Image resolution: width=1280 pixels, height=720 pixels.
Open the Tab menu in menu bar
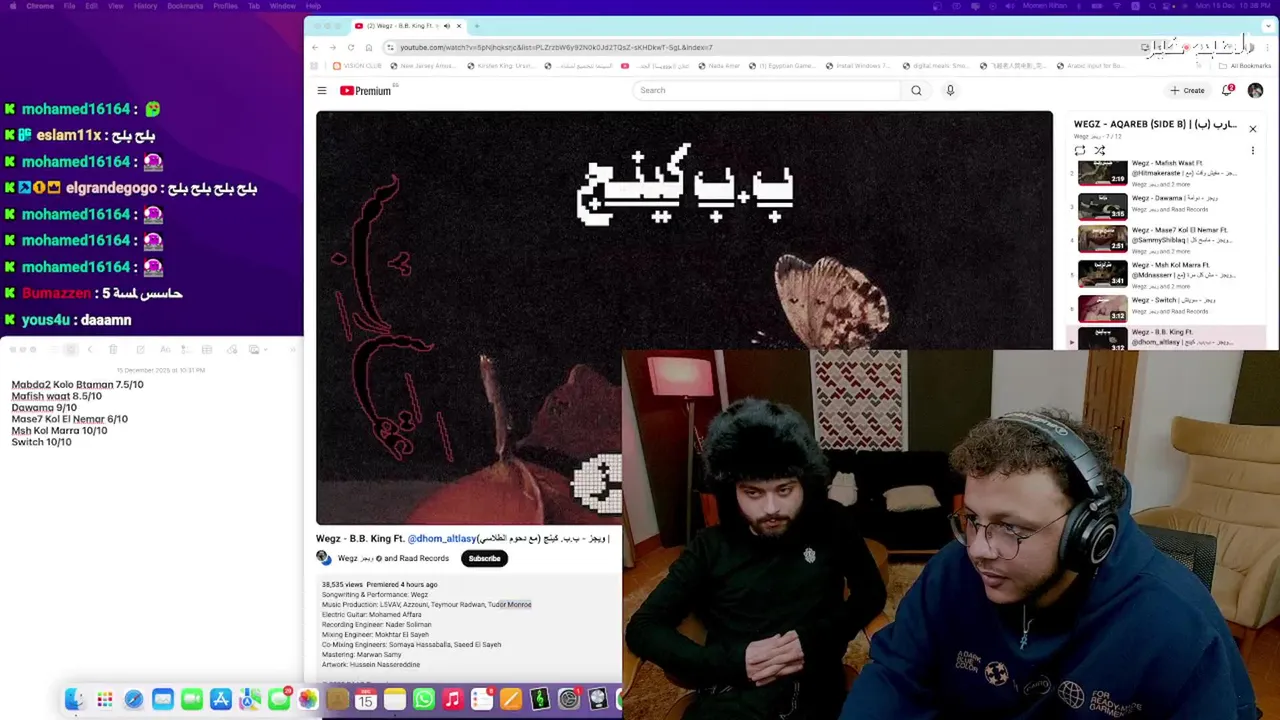click(x=254, y=6)
